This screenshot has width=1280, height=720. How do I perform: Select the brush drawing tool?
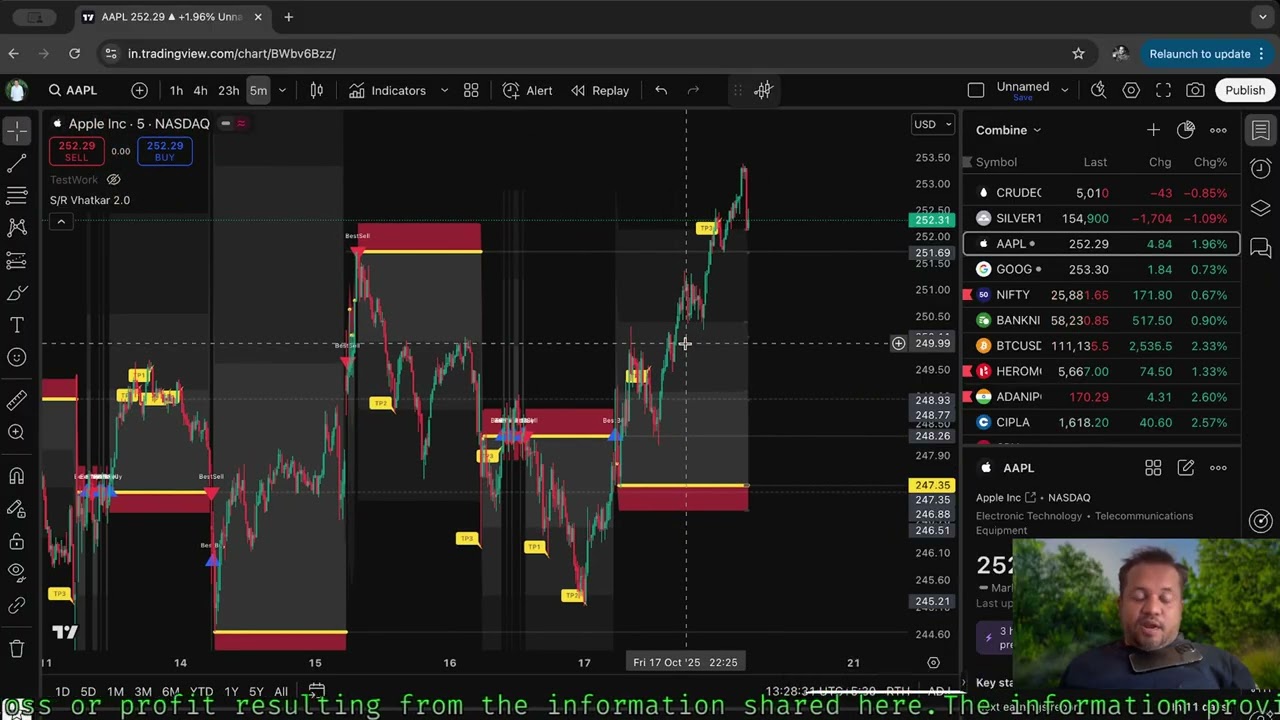[17, 293]
